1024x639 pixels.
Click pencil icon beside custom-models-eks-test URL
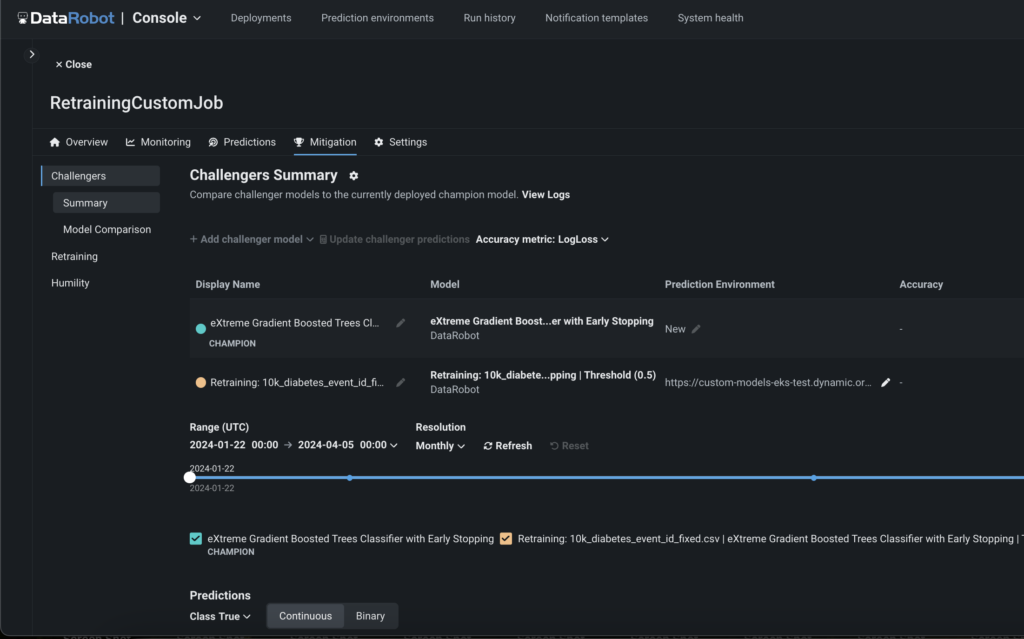tap(885, 382)
